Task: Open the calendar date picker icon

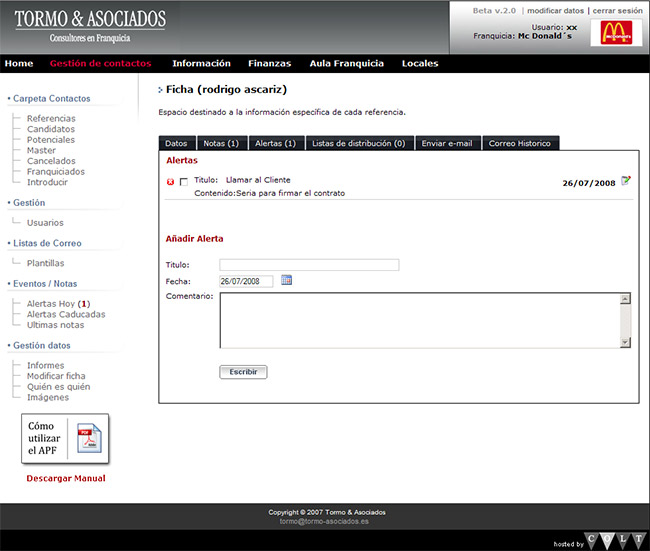Action: [x=286, y=281]
